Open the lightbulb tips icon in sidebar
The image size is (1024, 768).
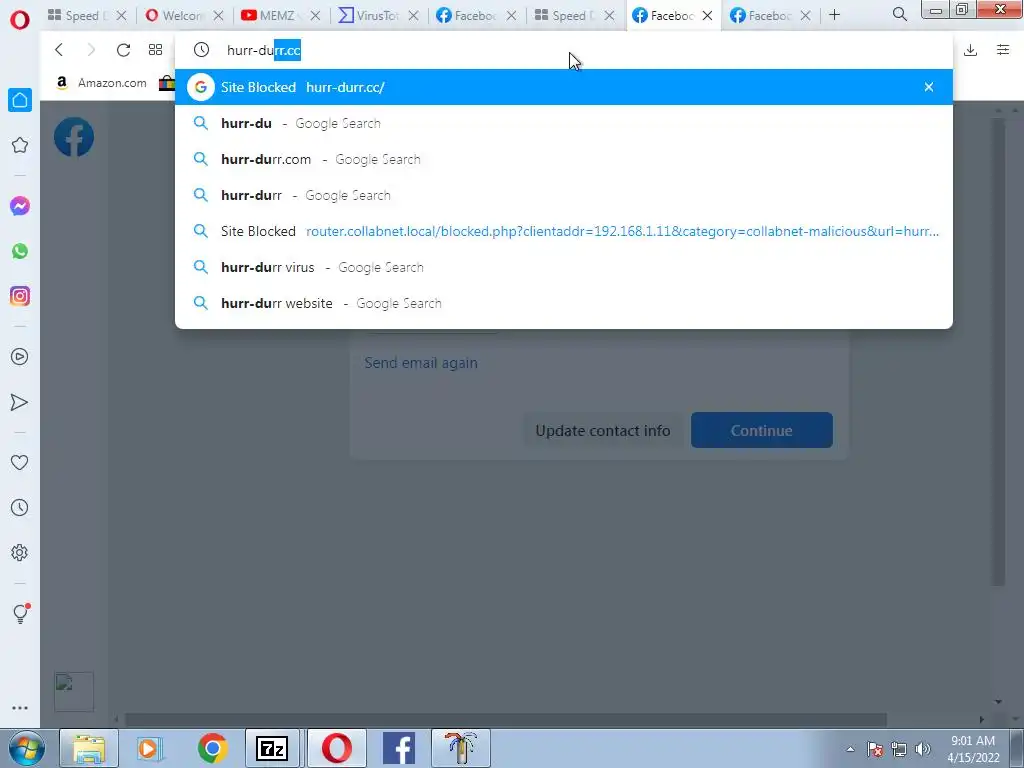click(20, 613)
